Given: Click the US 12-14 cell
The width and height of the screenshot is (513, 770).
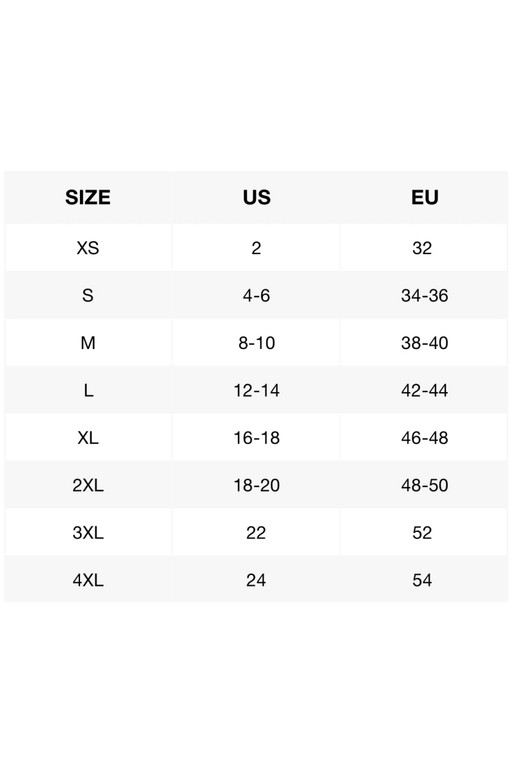Looking at the screenshot, I should tap(256, 390).
